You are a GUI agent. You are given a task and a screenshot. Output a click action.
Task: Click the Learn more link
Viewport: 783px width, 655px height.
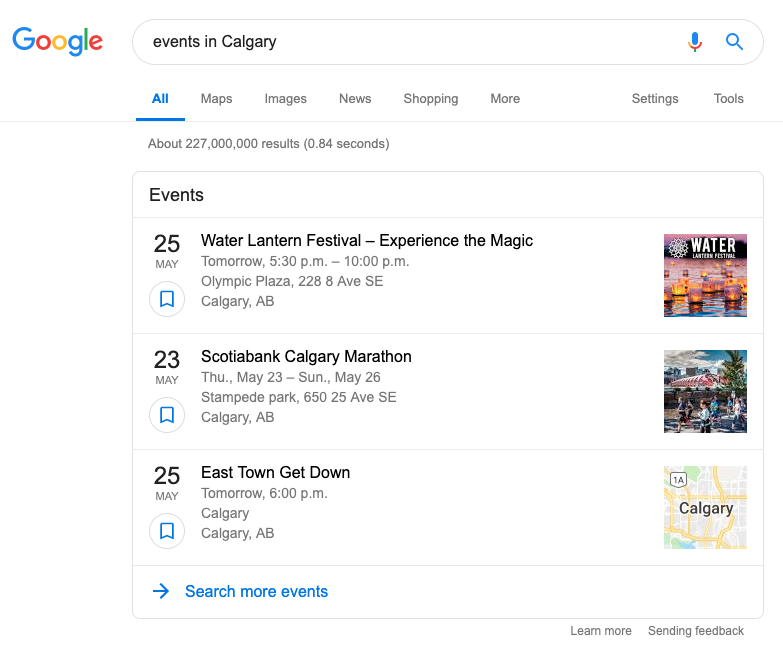tap(601, 631)
